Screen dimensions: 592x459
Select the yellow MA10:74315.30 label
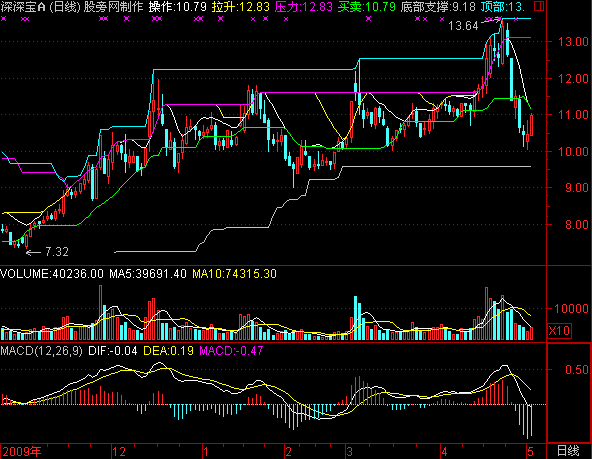click(234, 274)
